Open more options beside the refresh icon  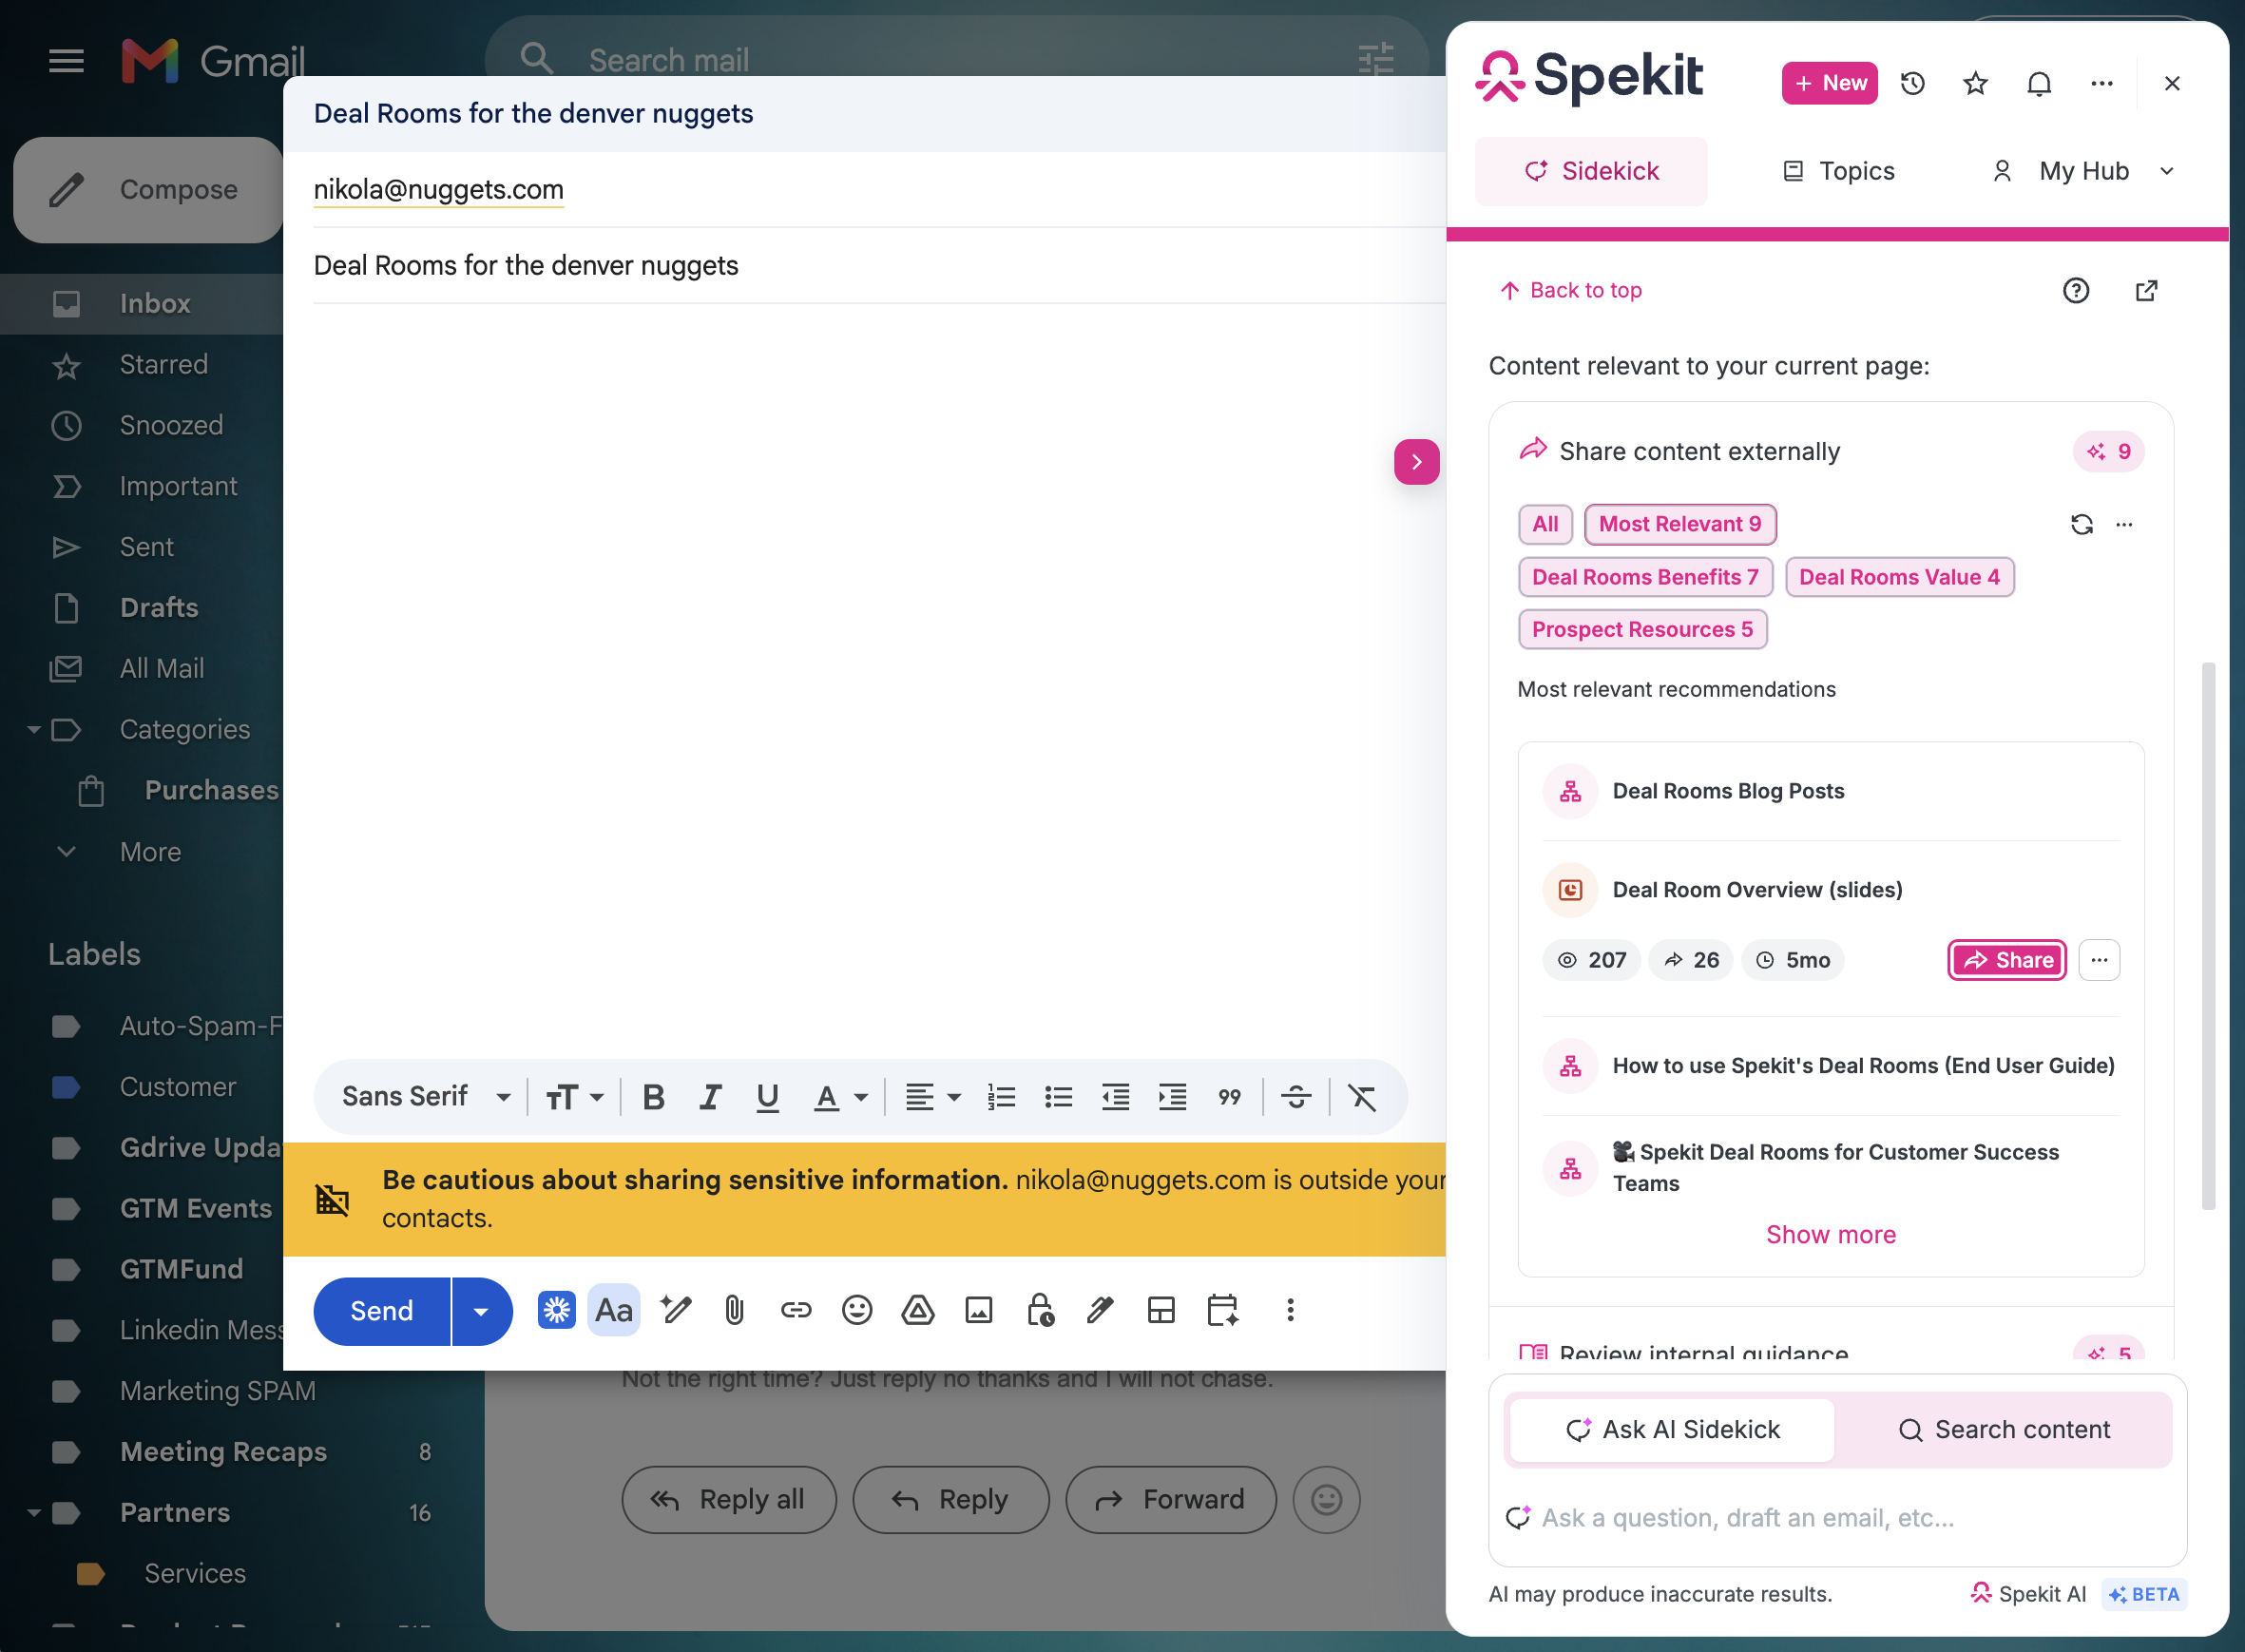coord(2124,524)
